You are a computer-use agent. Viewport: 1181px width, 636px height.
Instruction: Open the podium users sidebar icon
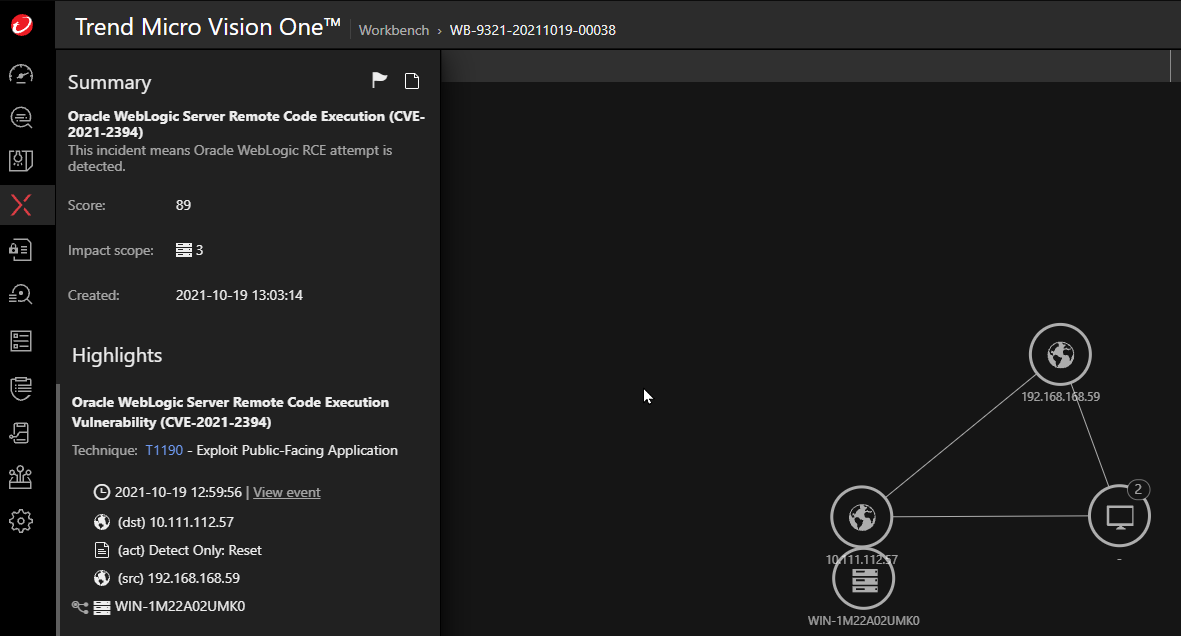tap(21, 477)
